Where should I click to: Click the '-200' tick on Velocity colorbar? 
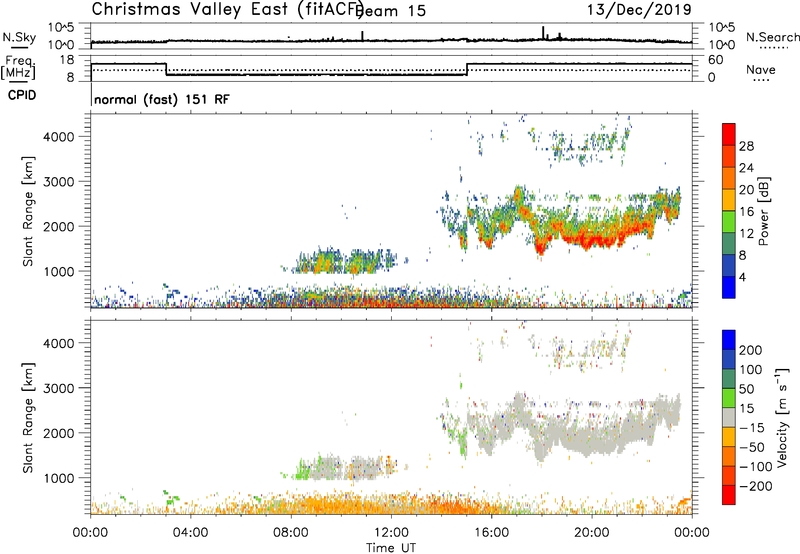click(x=756, y=486)
